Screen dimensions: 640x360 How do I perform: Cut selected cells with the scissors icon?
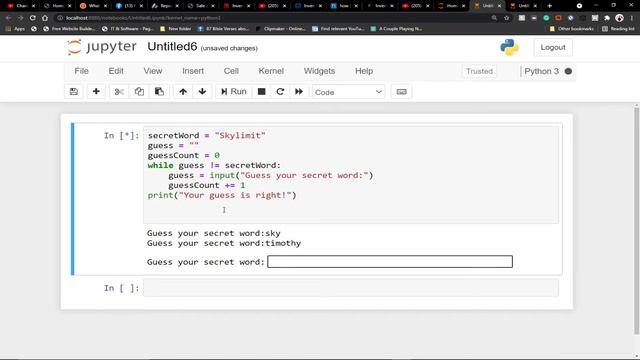tap(119, 92)
